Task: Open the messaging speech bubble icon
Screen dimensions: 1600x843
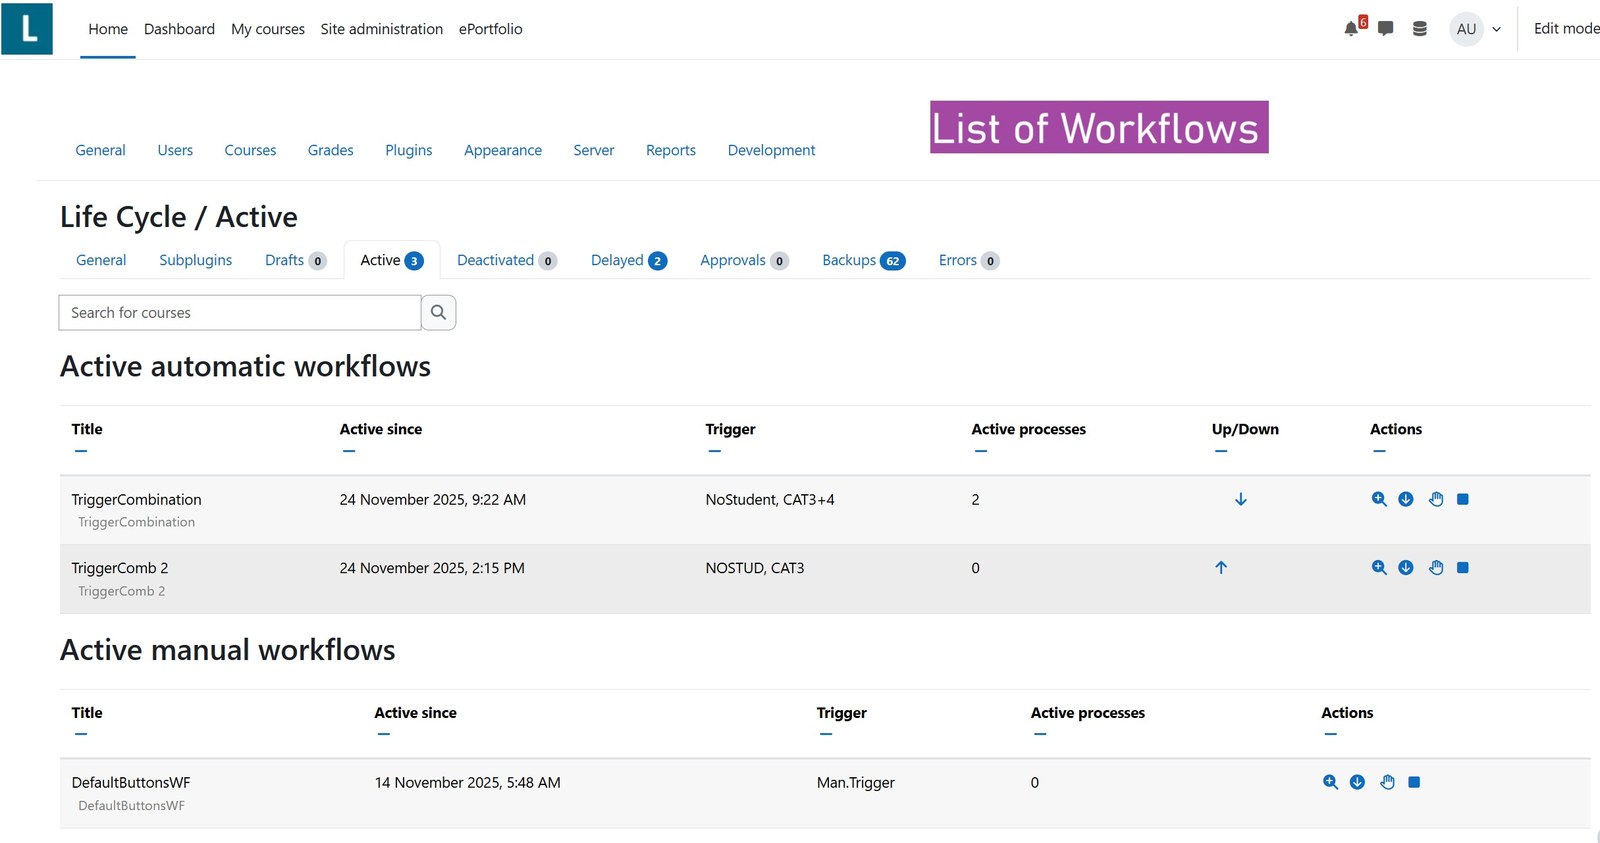Action: 1386,29
